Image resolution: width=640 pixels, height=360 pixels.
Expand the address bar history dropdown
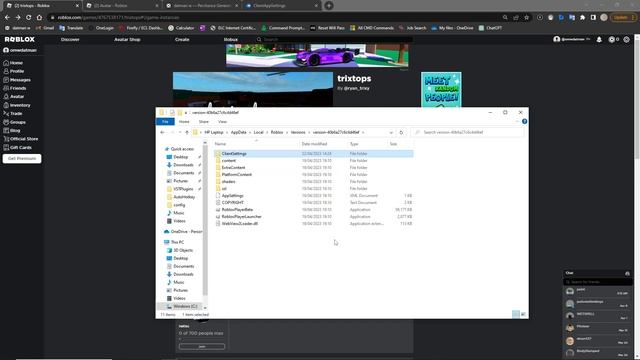click(391, 132)
